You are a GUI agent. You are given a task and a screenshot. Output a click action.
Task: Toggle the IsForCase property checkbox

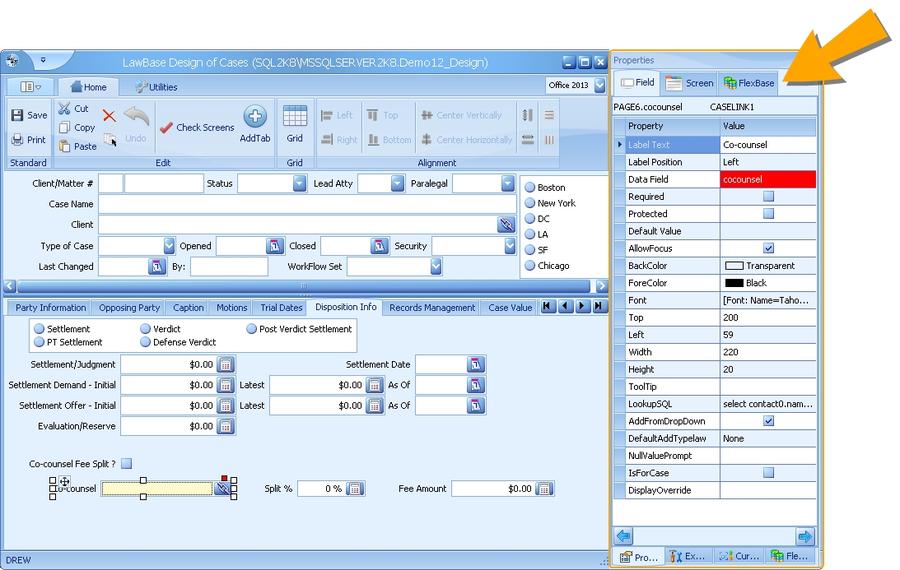769,472
